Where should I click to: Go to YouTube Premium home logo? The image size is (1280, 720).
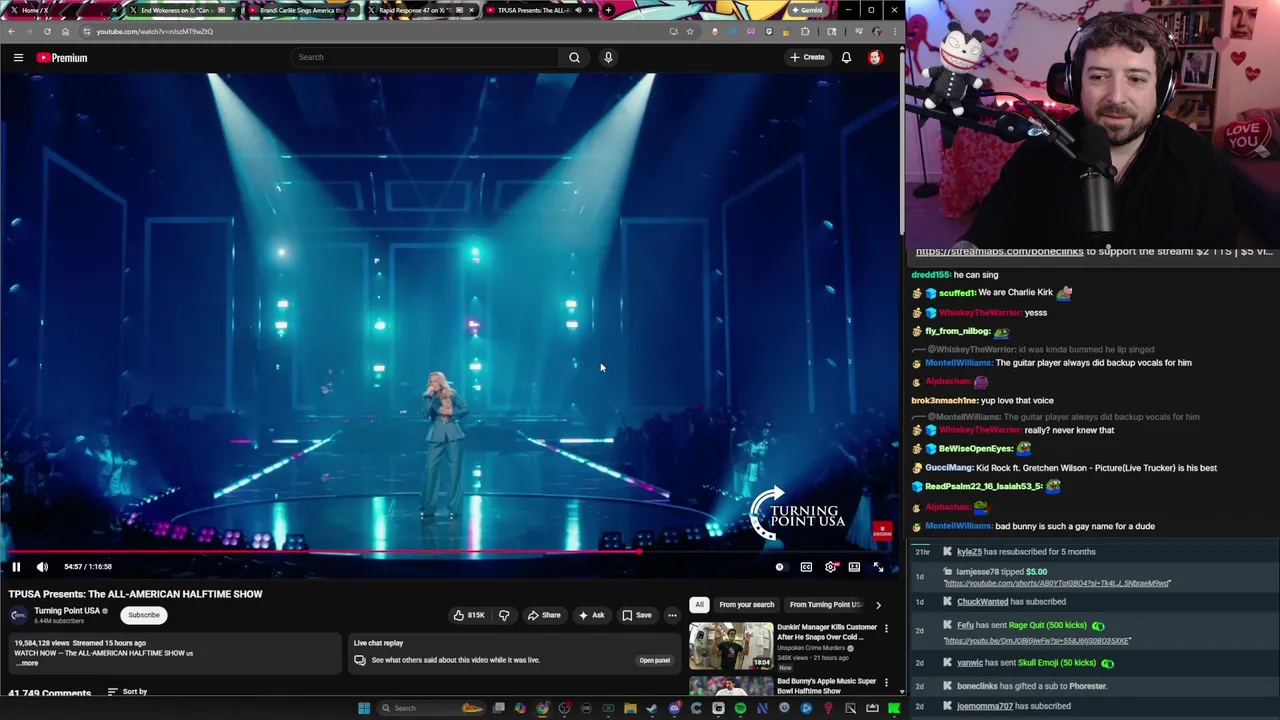(x=62, y=57)
